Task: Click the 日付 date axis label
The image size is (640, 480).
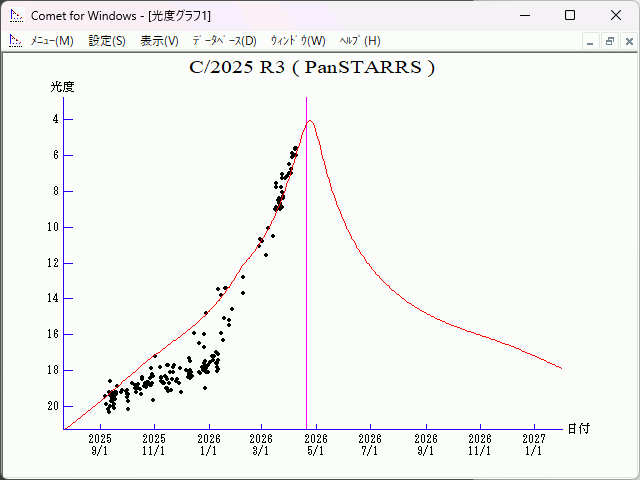Action: tap(578, 429)
